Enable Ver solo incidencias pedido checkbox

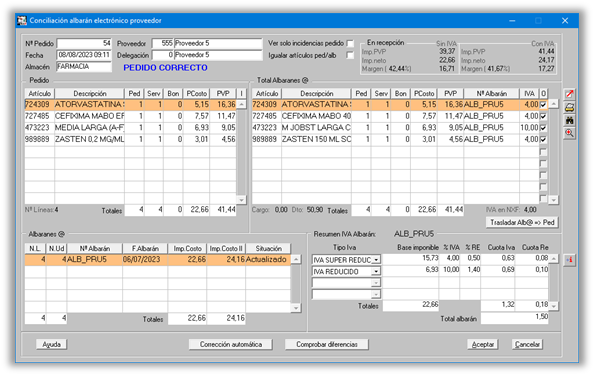click(350, 43)
